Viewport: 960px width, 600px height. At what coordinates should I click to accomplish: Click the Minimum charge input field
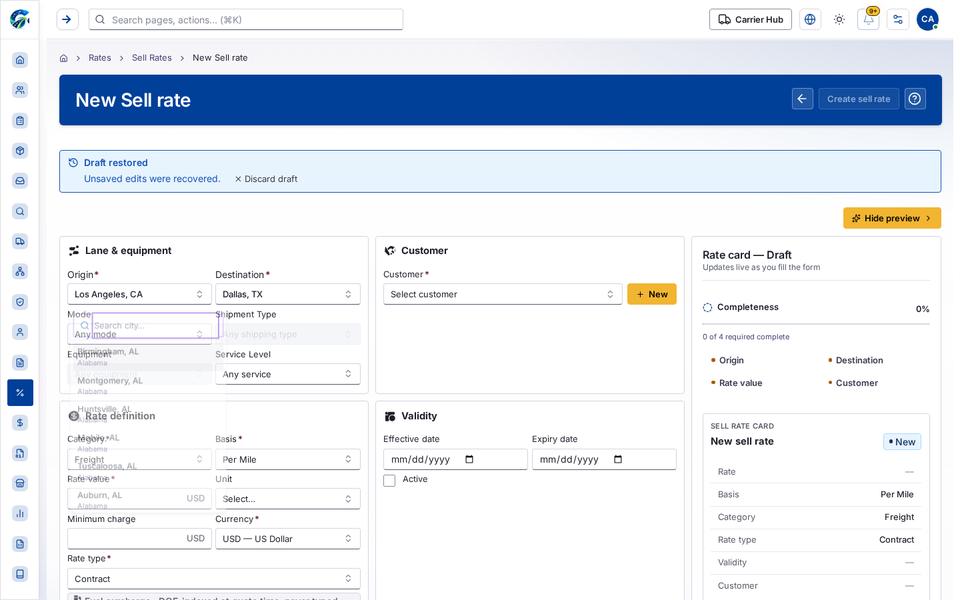139,539
